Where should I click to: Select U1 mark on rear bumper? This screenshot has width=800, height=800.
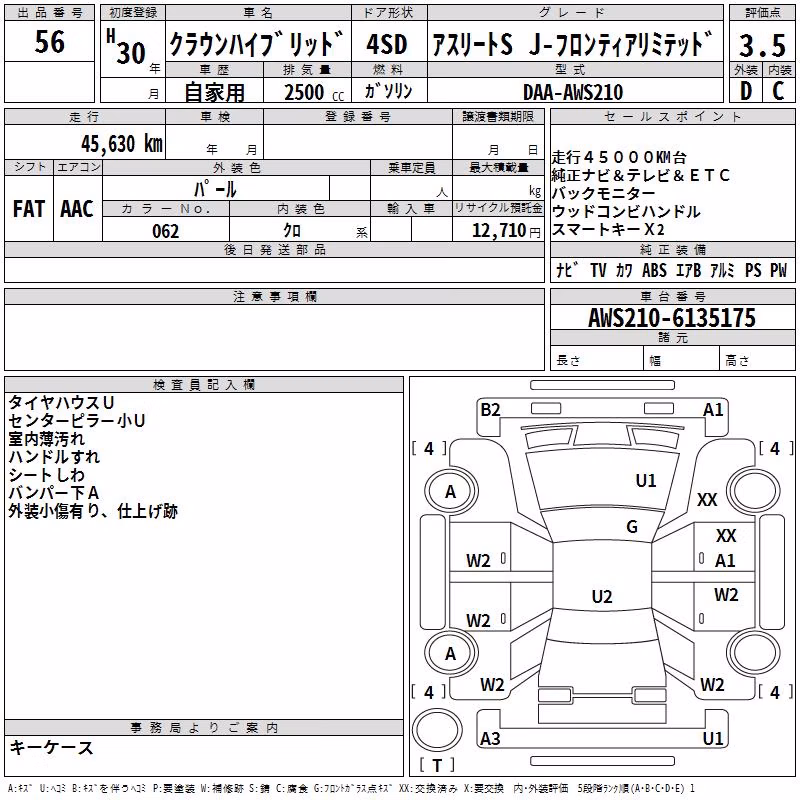click(713, 738)
